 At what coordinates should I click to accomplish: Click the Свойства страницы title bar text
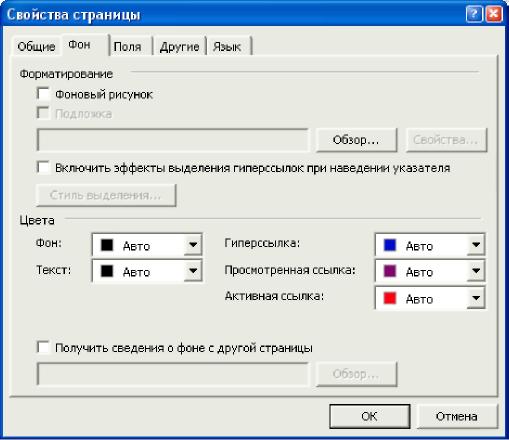pos(73,15)
